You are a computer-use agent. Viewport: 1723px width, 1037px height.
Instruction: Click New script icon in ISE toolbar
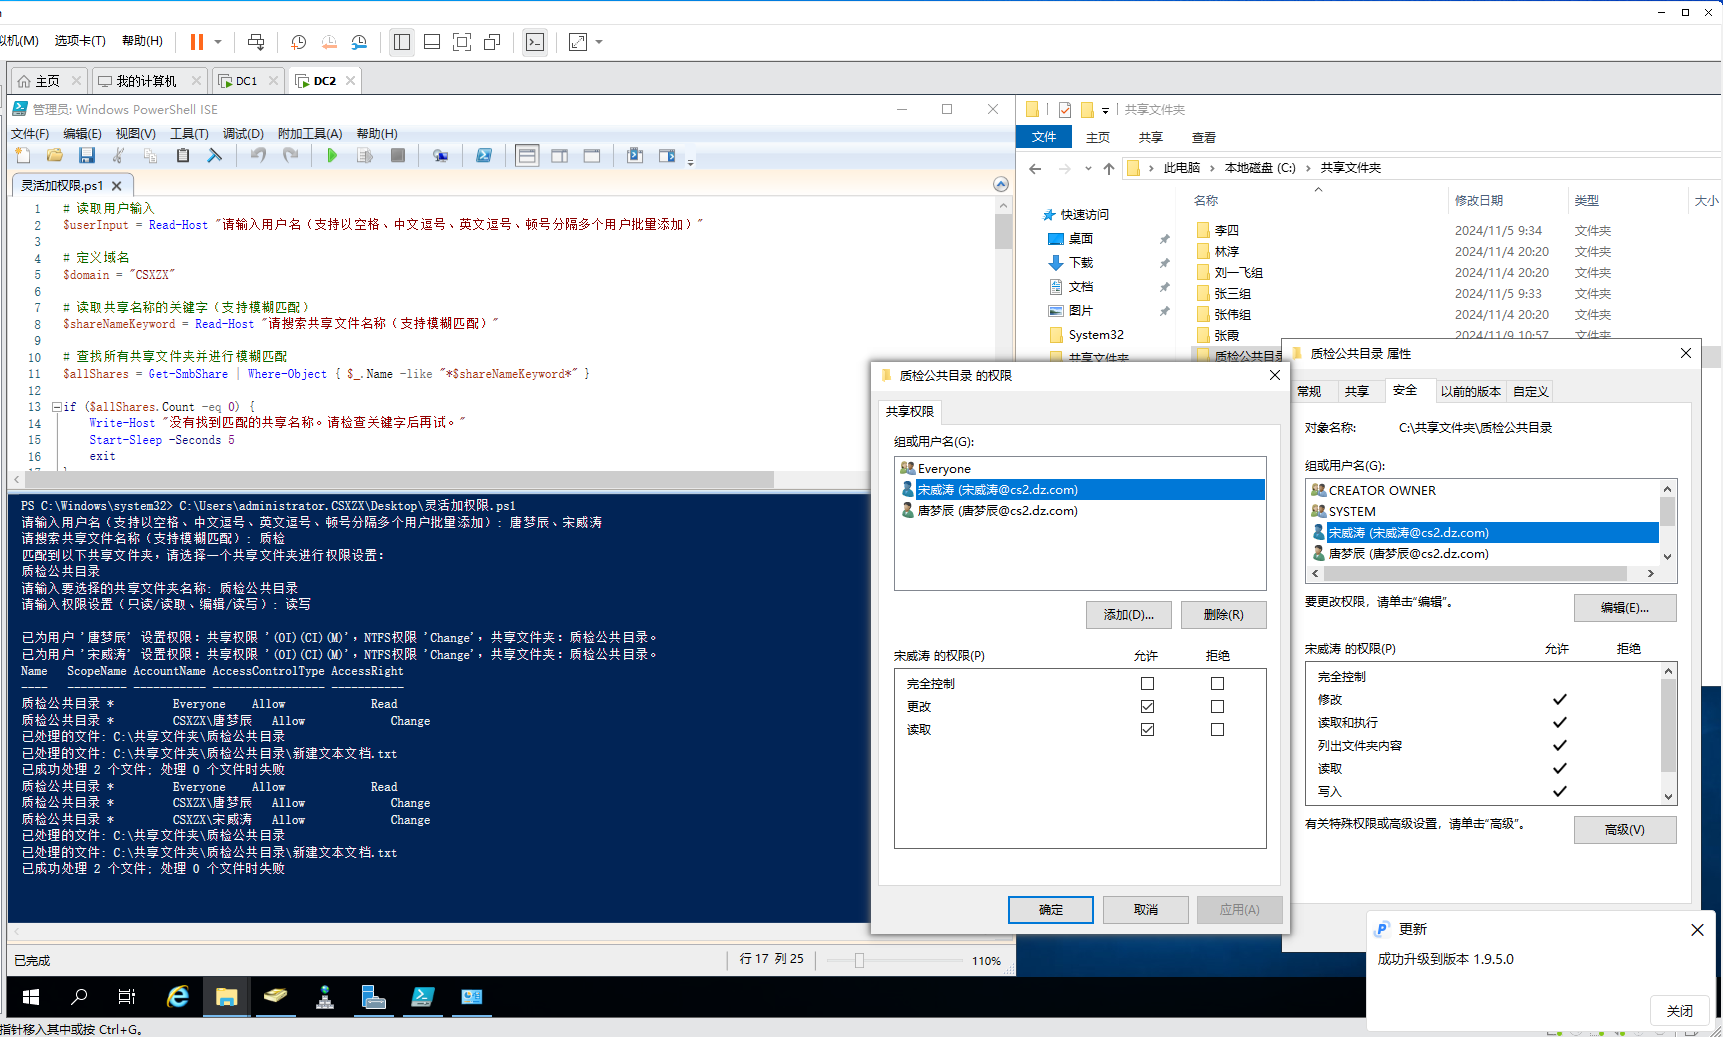point(23,156)
